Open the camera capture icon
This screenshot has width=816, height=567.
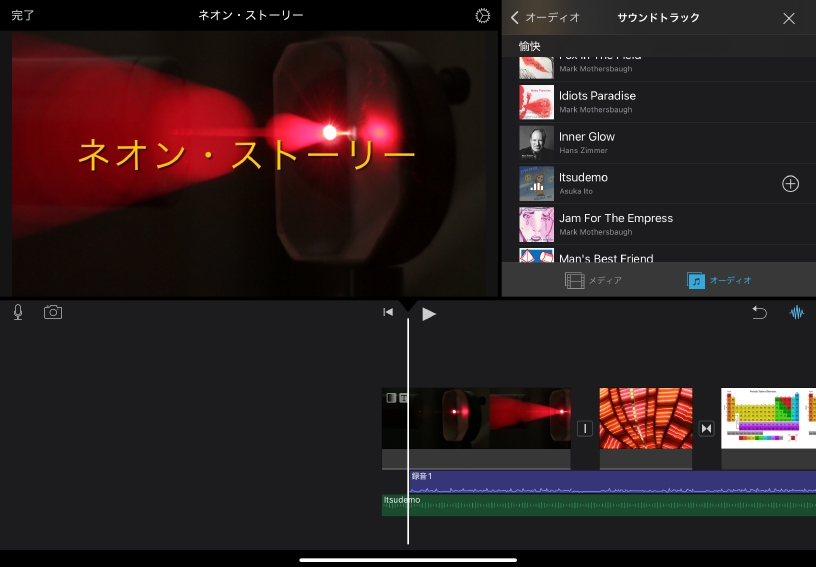(53, 312)
